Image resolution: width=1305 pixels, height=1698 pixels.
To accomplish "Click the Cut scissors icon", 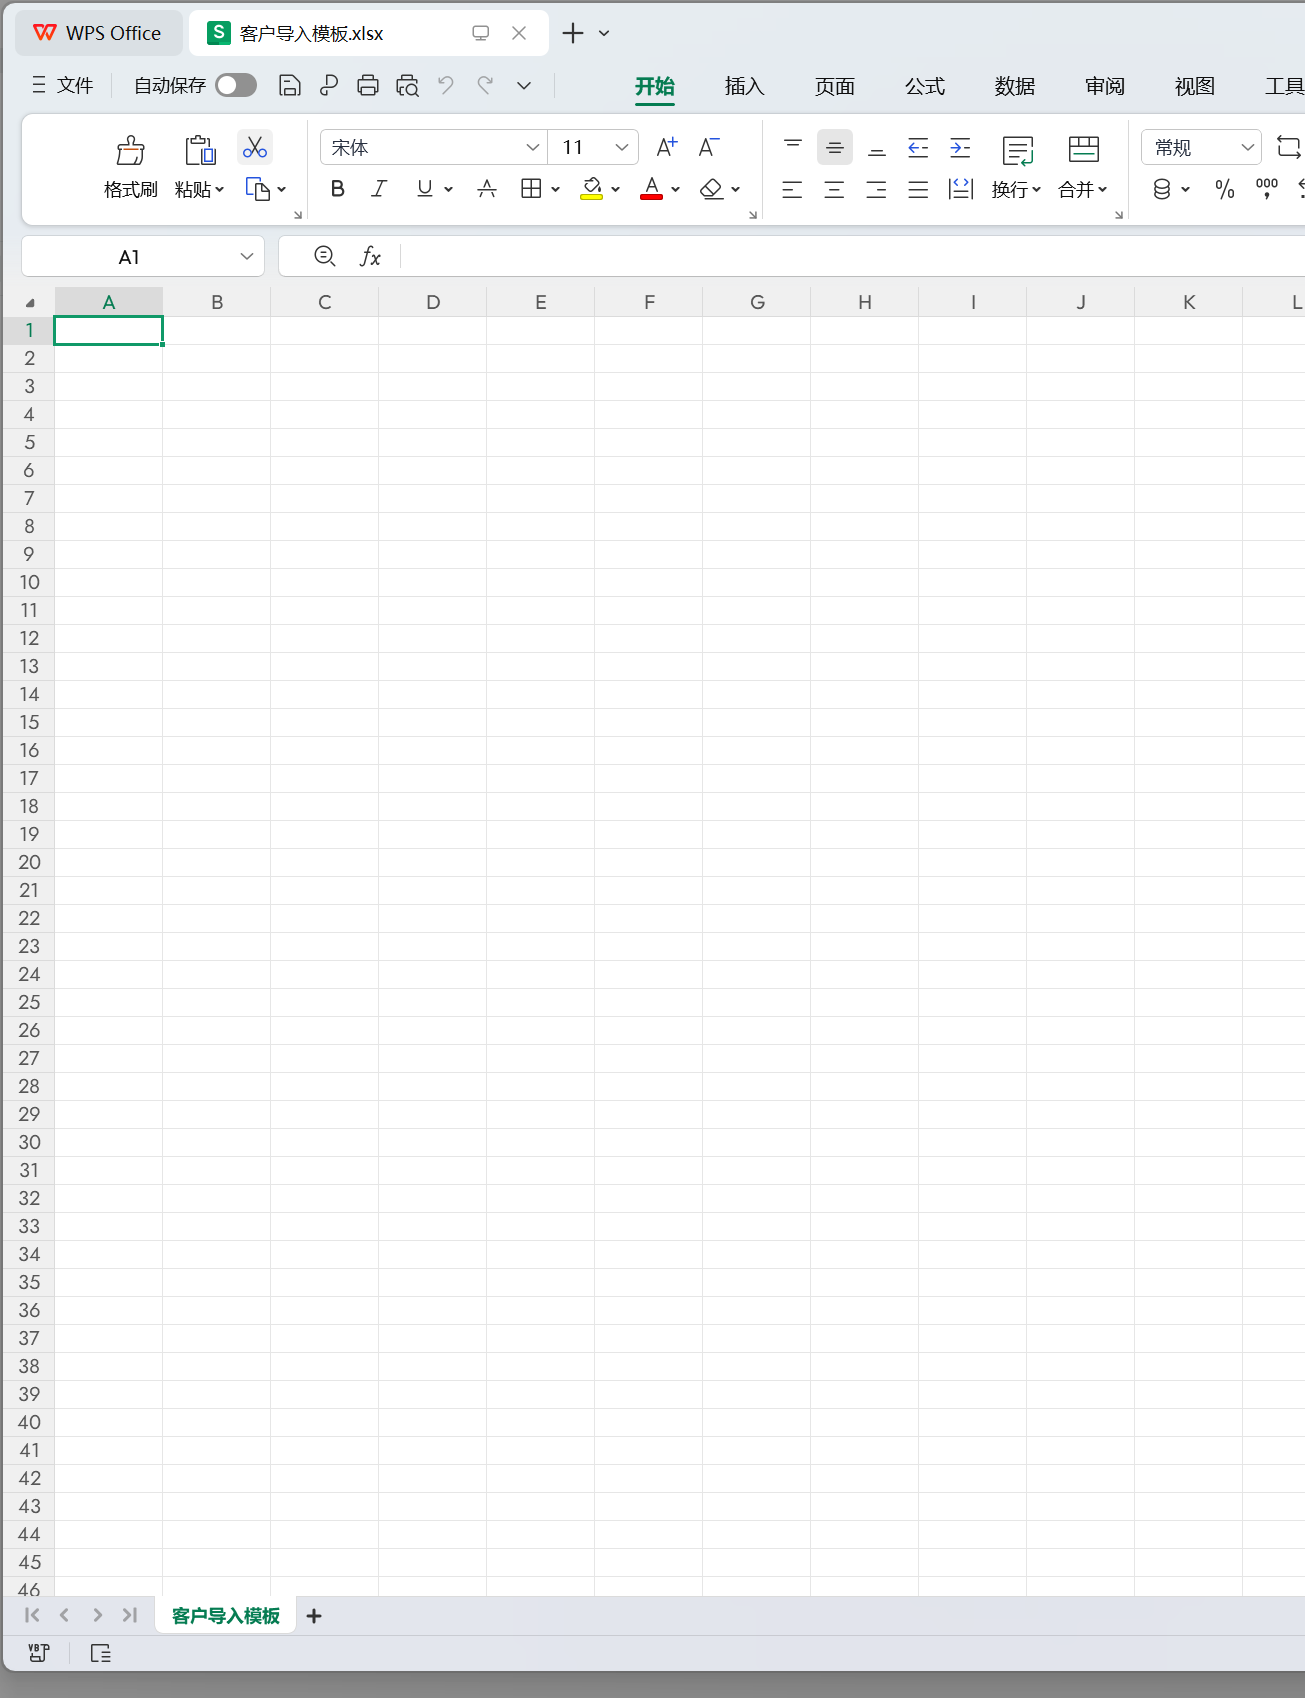I will pos(255,148).
